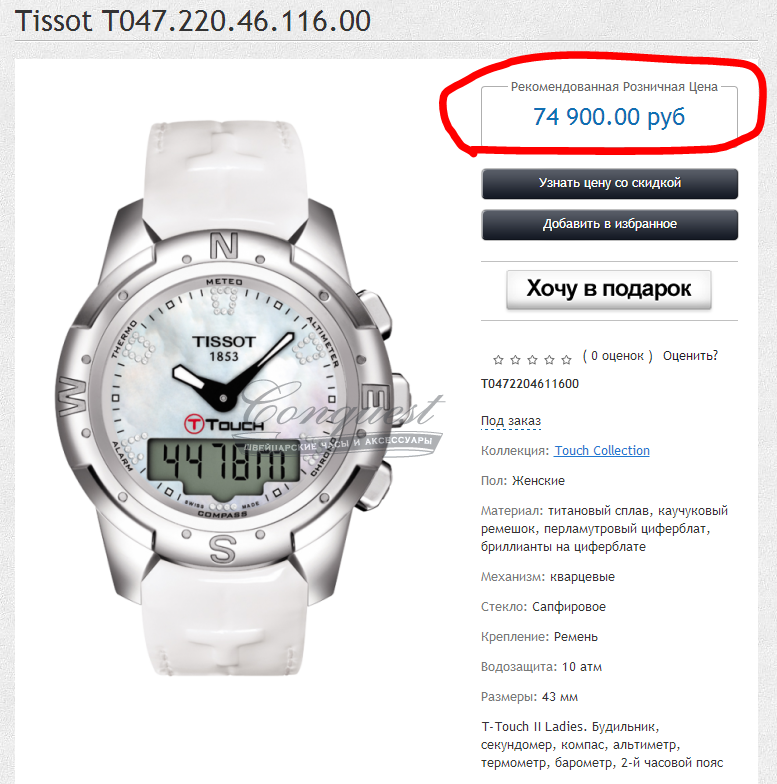Open the 'Под заказ' availability link
This screenshot has width=777, height=784.
pos(510,421)
